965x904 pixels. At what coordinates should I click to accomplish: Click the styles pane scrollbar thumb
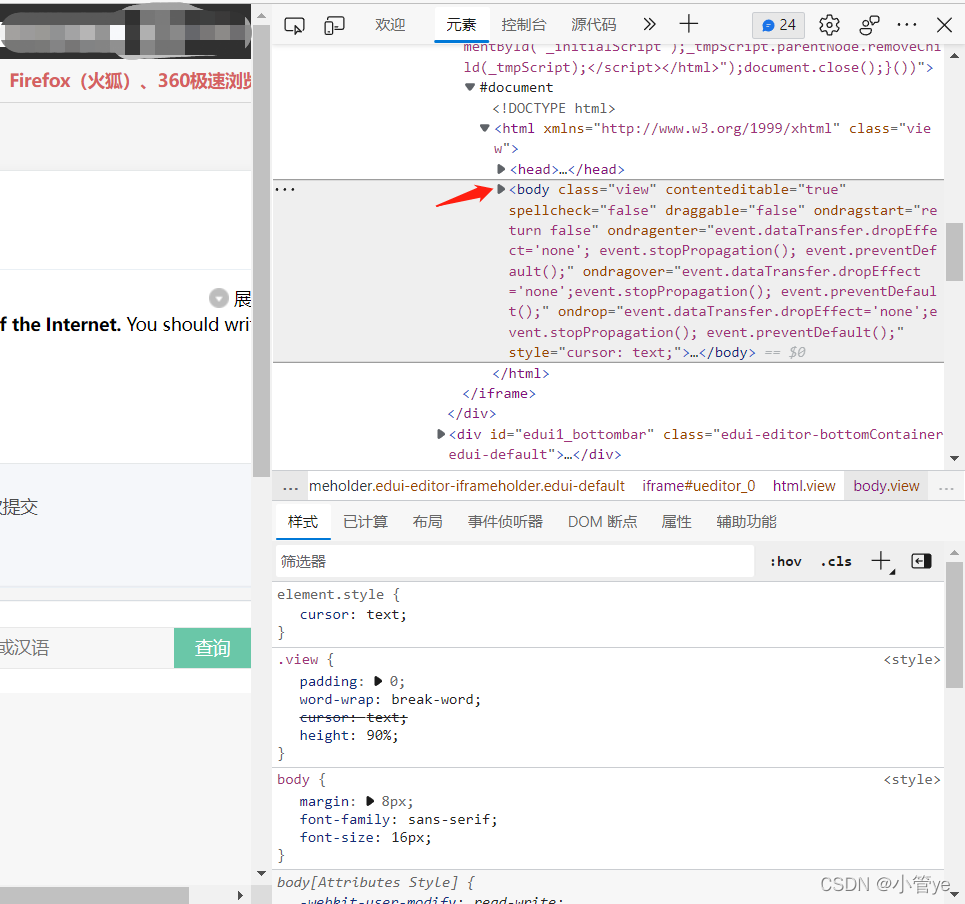955,625
